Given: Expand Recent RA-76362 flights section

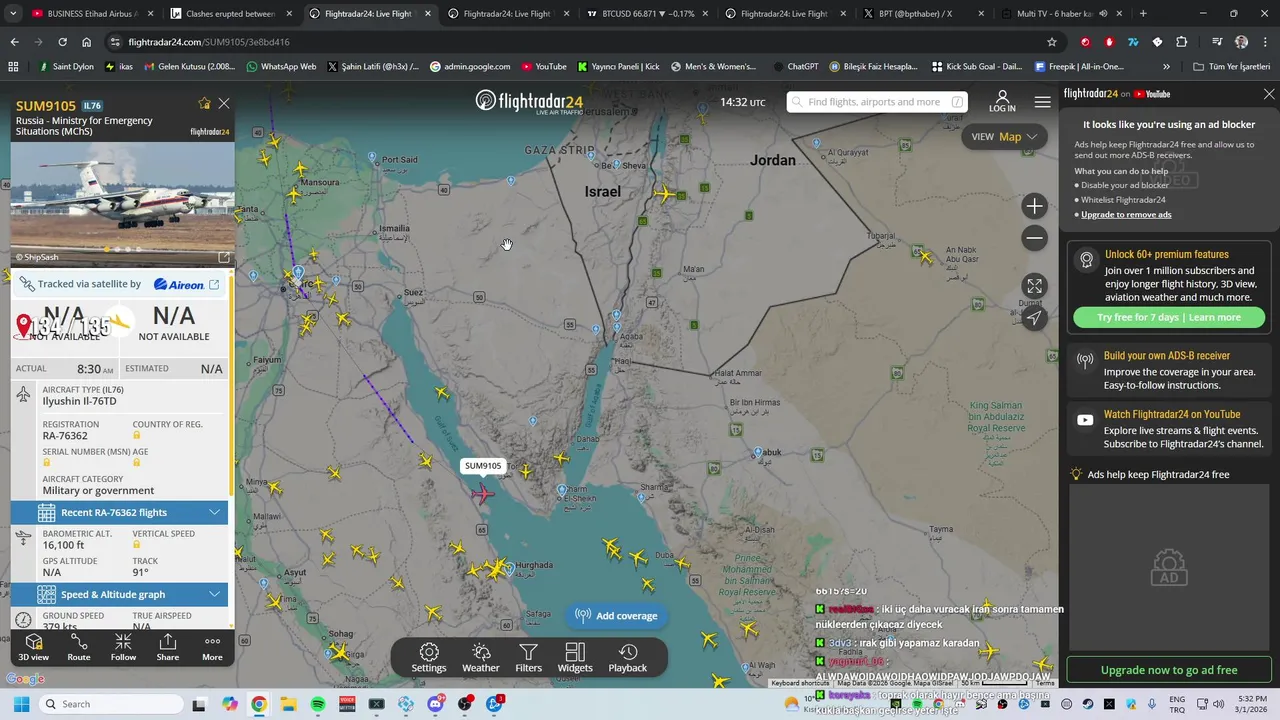Looking at the screenshot, I should [x=119, y=512].
